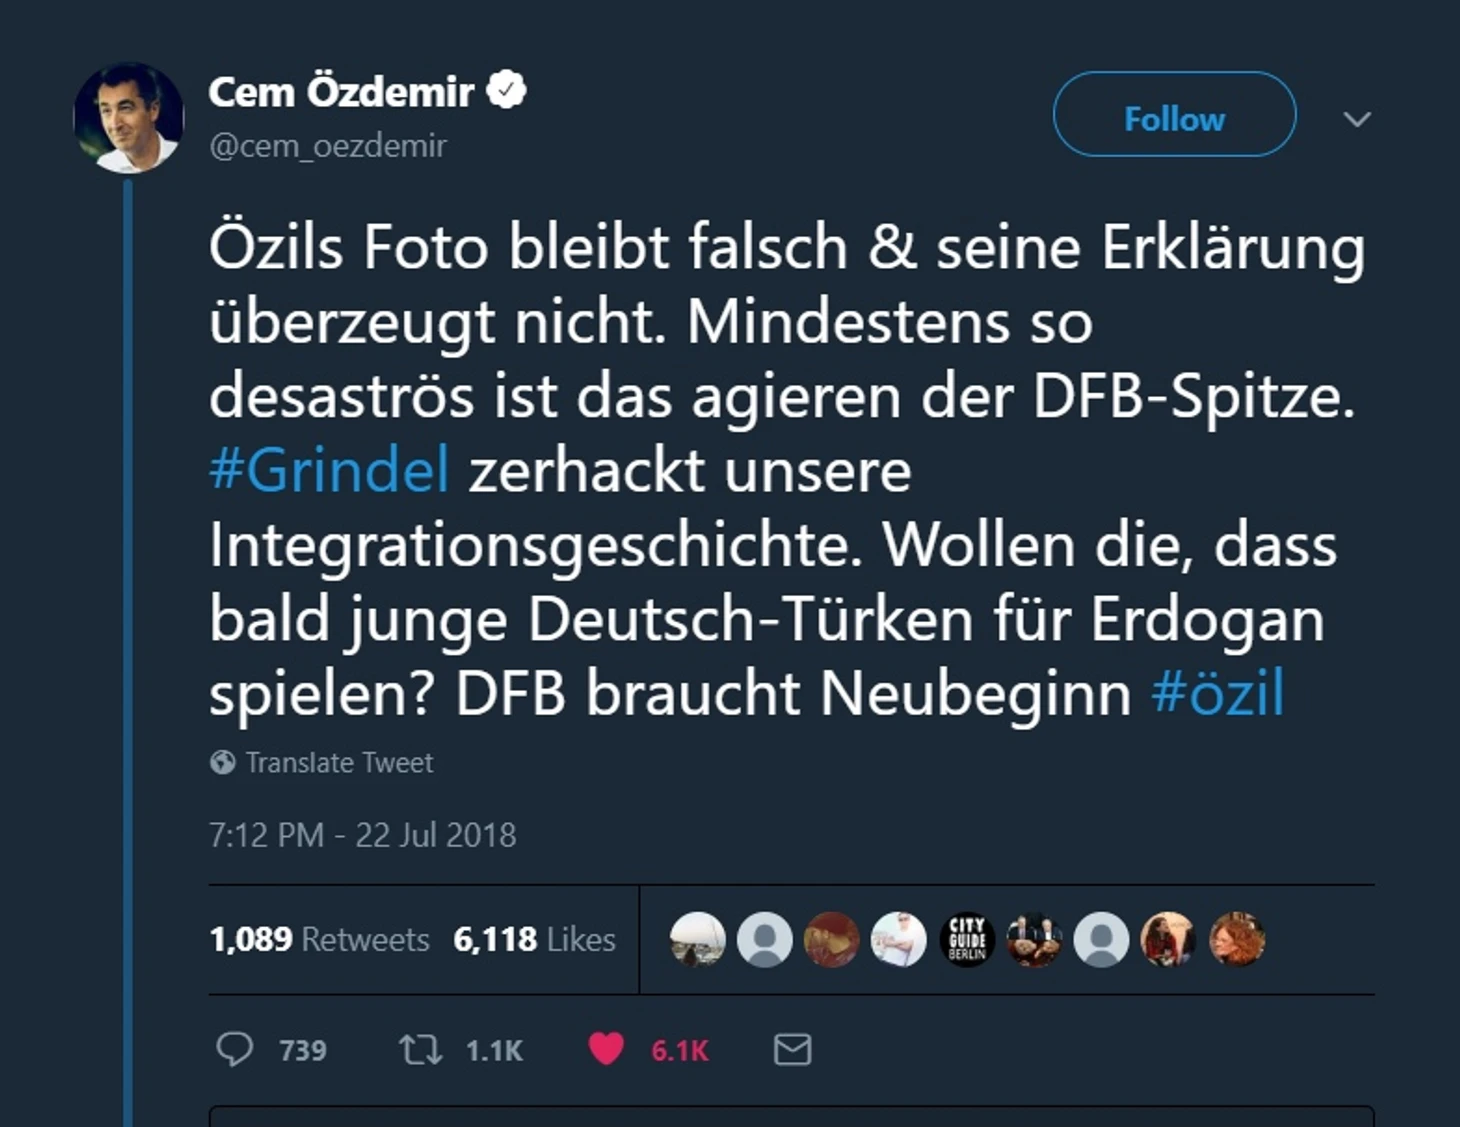Image resolution: width=1460 pixels, height=1127 pixels.
Task: Open the first liker avatar in row
Action: pos(697,940)
